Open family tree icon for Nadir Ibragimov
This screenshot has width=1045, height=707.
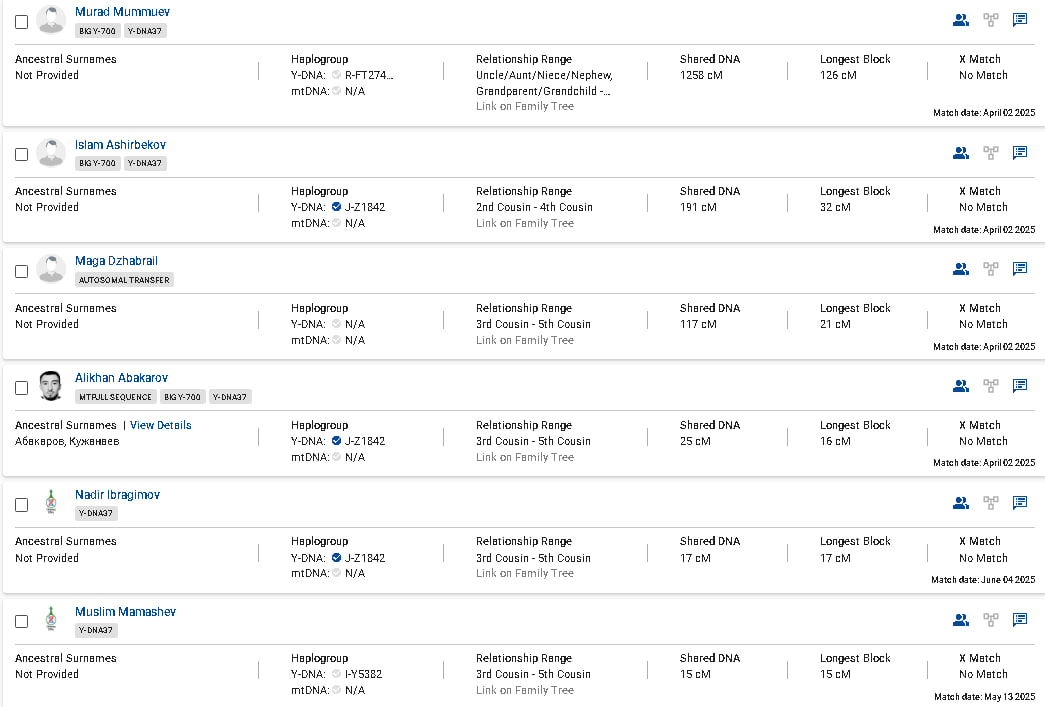pyautogui.click(x=991, y=502)
